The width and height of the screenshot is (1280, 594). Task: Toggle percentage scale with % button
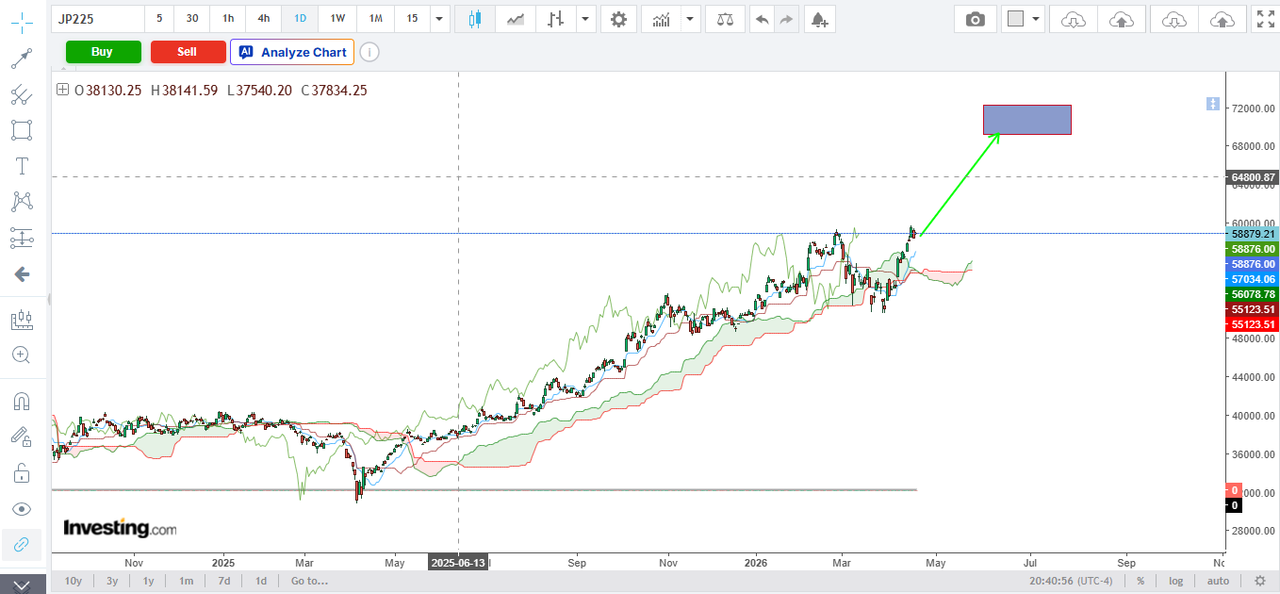click(1141, 580)
